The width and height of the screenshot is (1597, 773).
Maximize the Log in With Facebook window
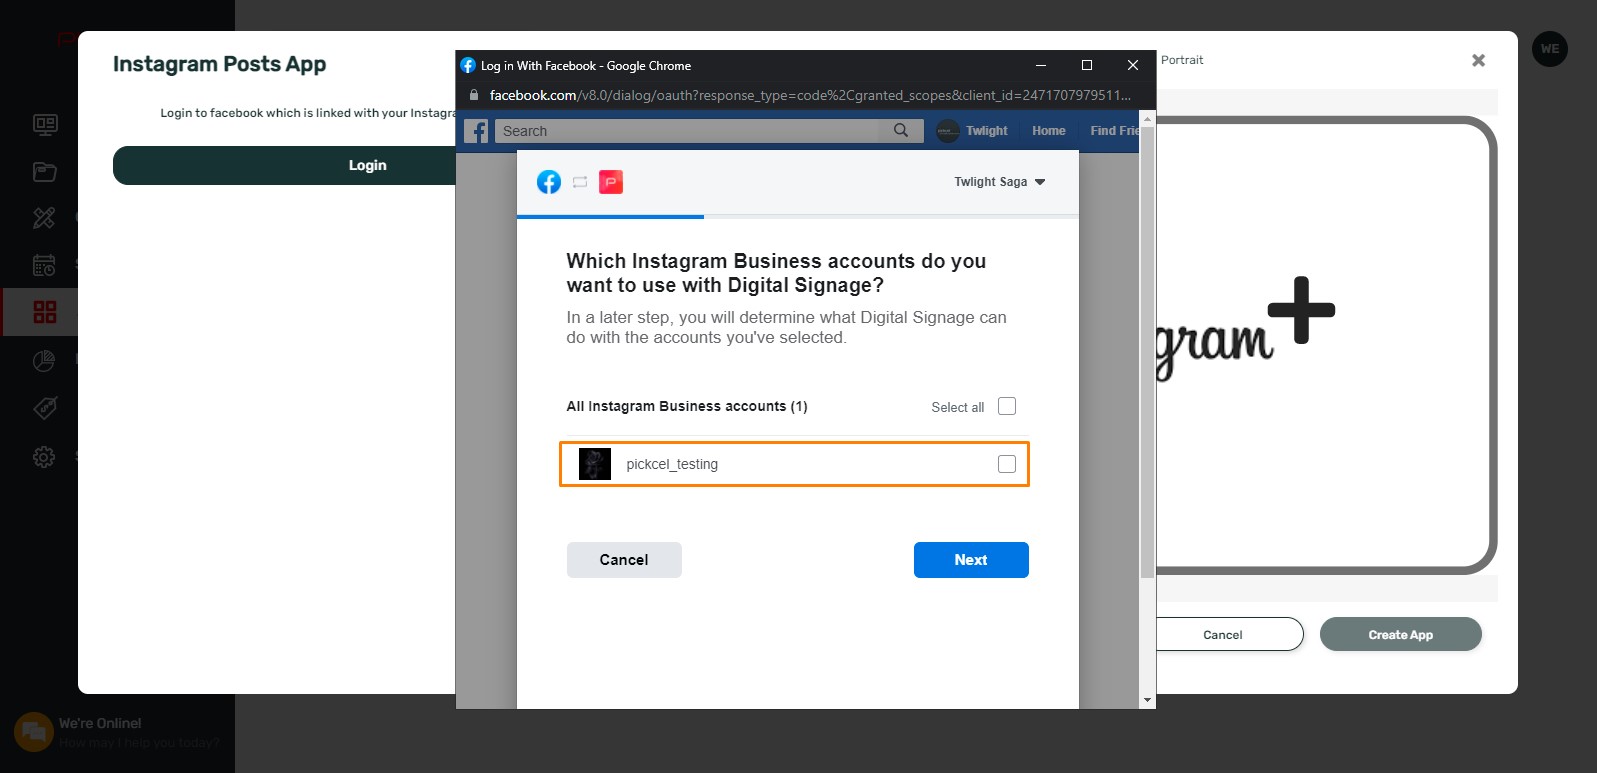coord(1087,65)
